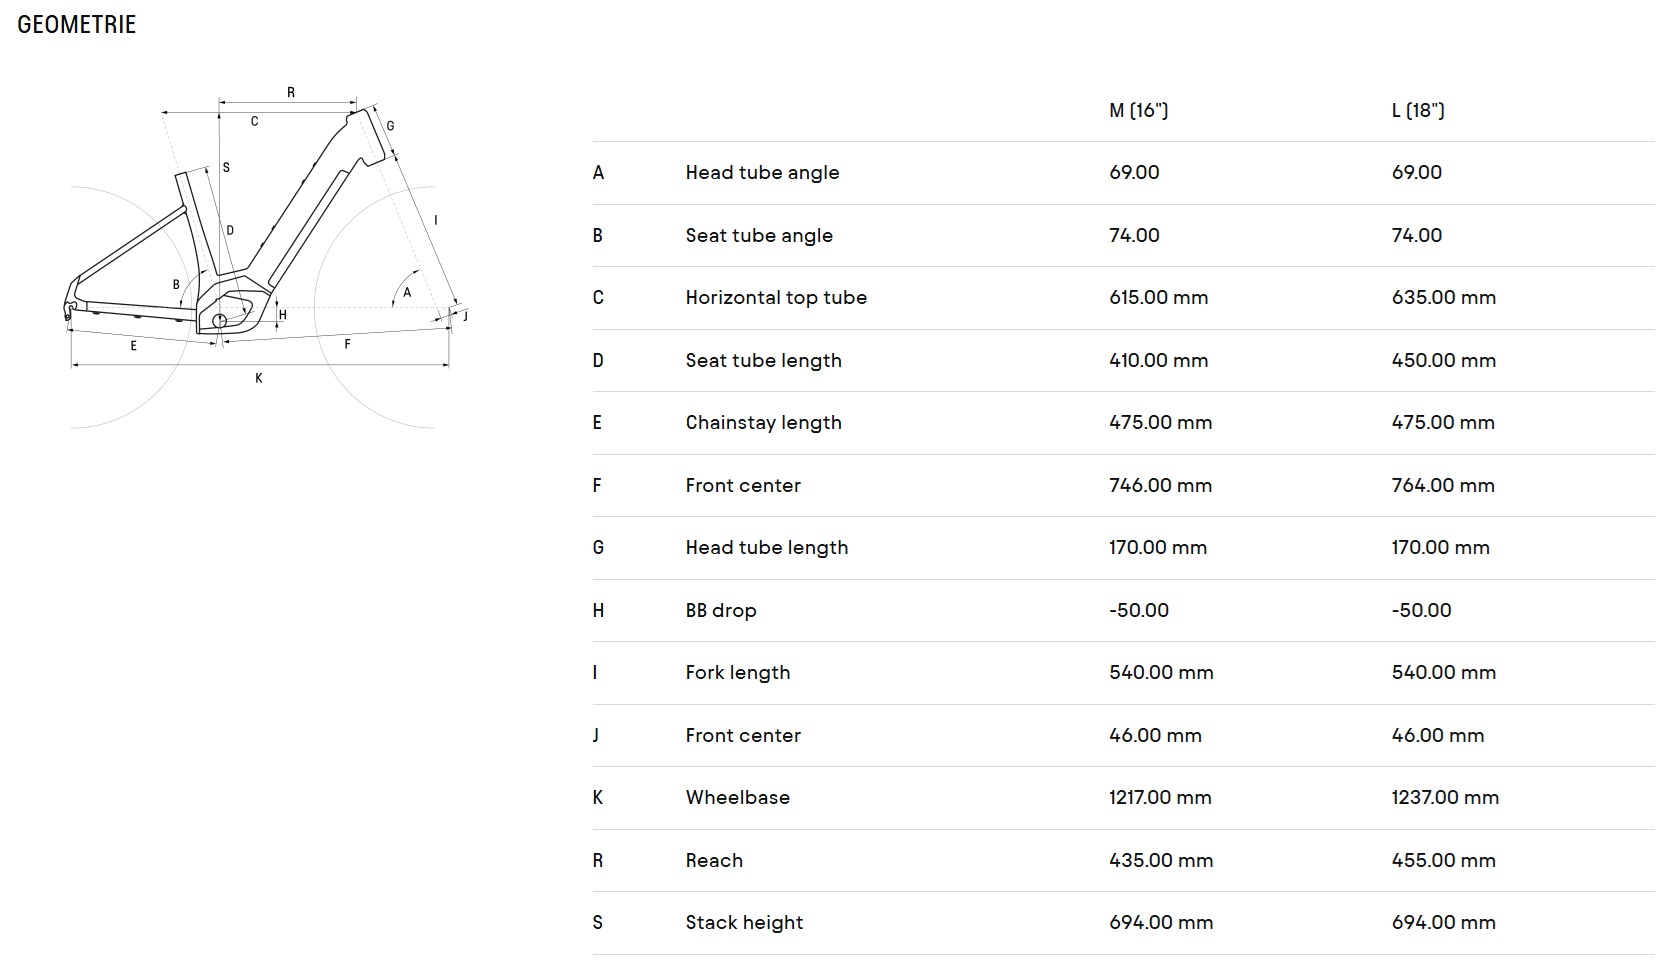This screenshot has width=1665, height=978.
Task: Select the L (18") size column header
Action: [x=1417, y=111]
